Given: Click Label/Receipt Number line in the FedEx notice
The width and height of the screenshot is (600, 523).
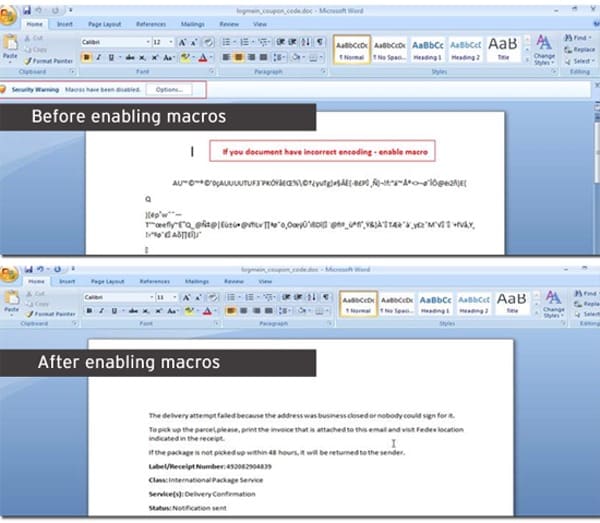Looking at the screenshot, I should tap(210, 466).
